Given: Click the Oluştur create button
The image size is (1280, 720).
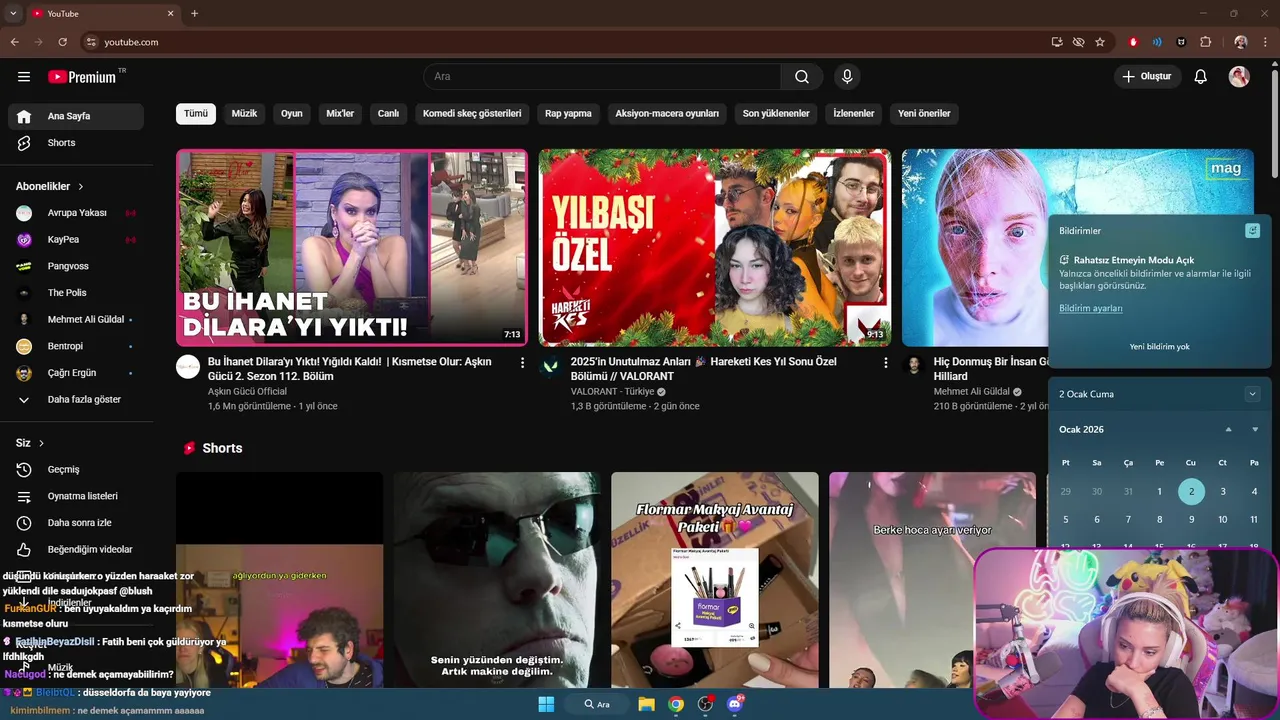Looking at the screenshot, I should 1148,77.
